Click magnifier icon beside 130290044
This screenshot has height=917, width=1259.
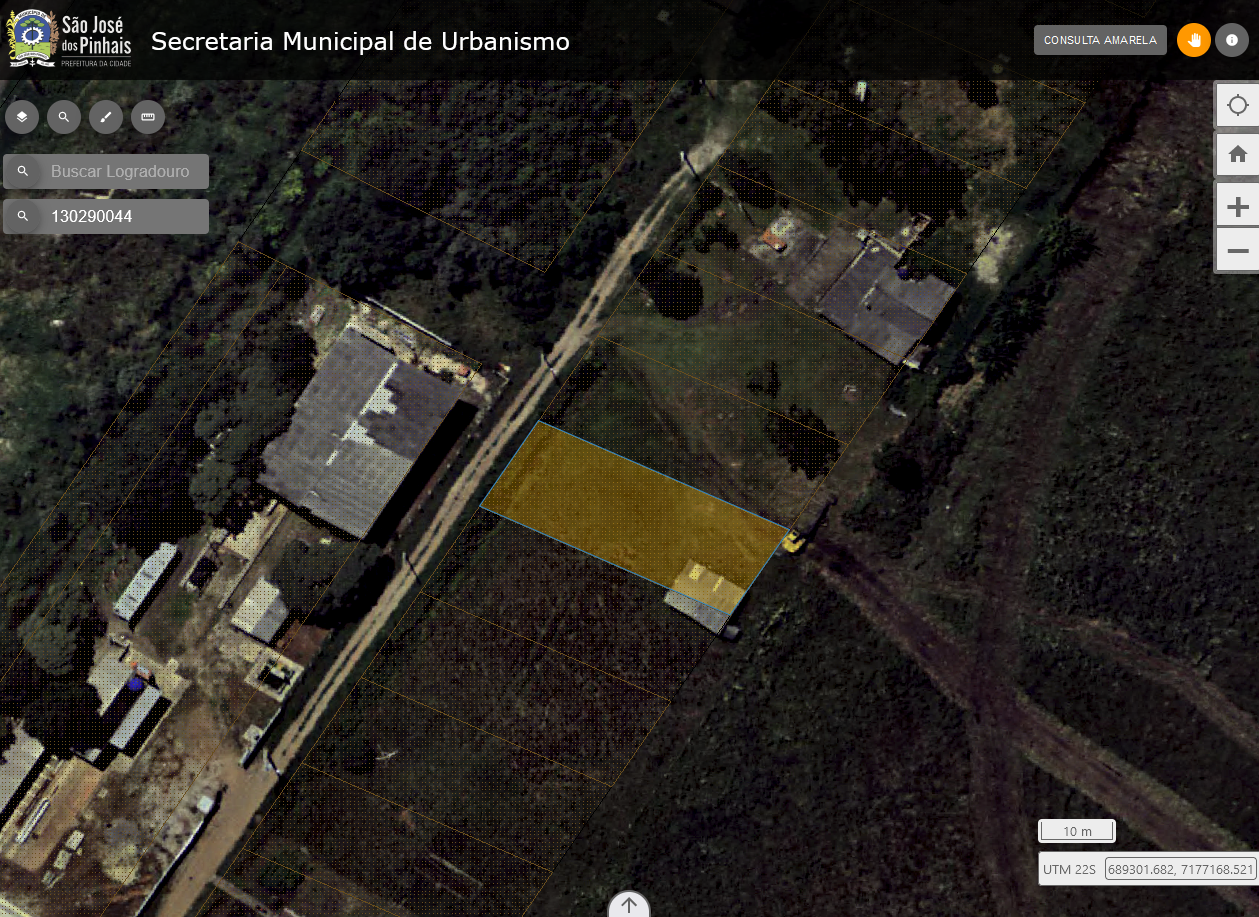23,216
